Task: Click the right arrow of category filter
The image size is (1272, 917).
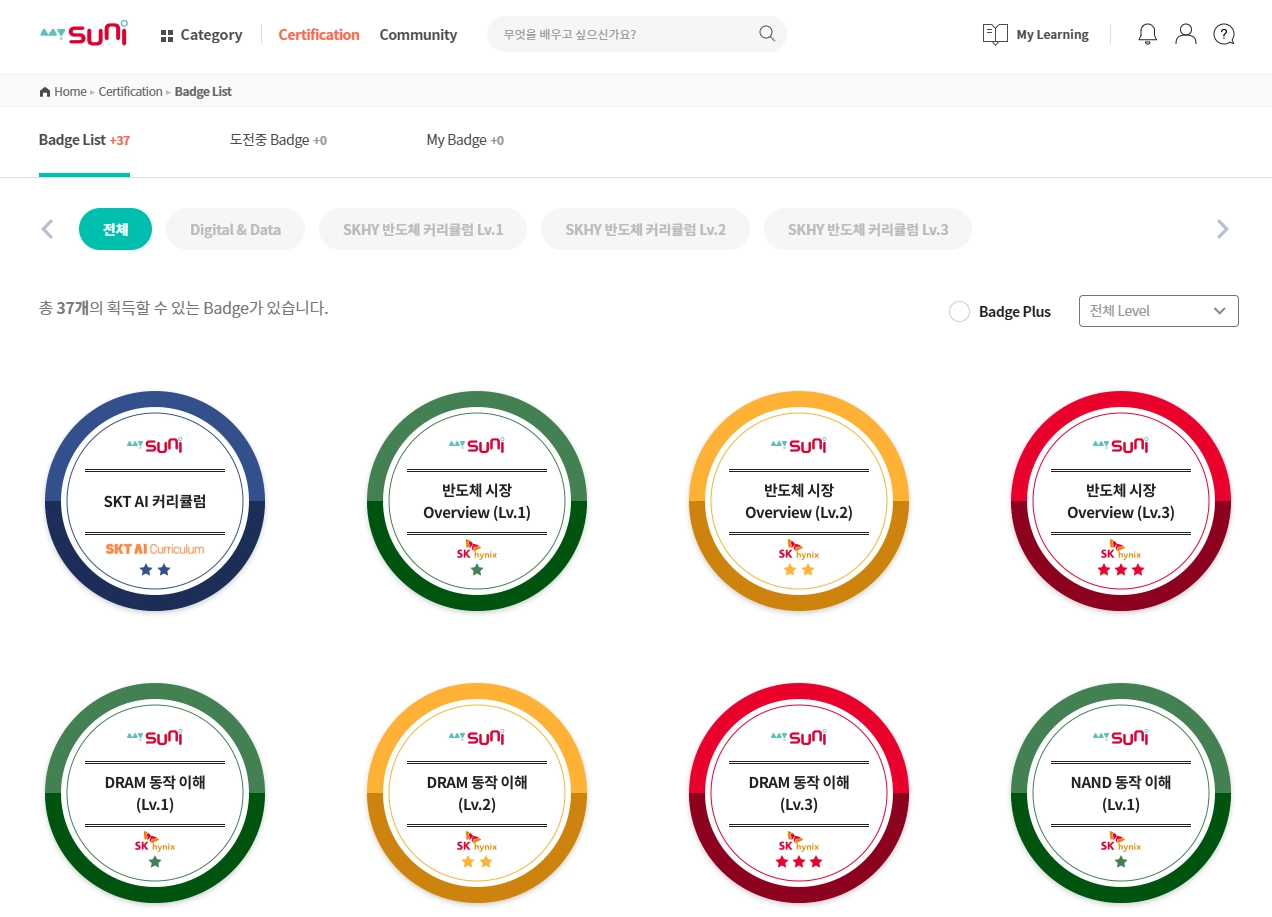Action: point(1222,229)
